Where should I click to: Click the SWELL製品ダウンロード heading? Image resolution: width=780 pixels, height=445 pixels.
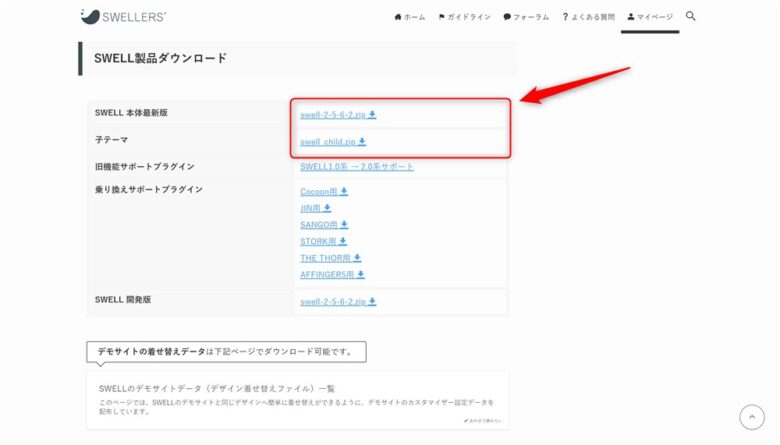point(160,58)
